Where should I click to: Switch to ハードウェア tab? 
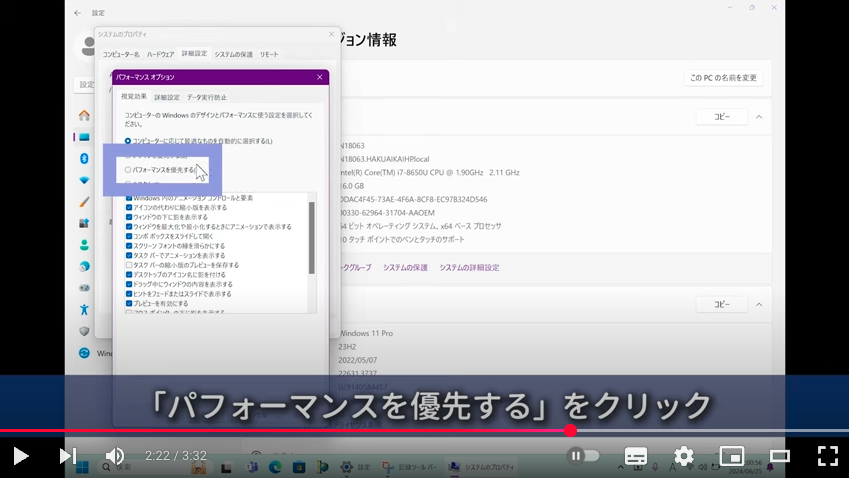click(x=160, y=55)
